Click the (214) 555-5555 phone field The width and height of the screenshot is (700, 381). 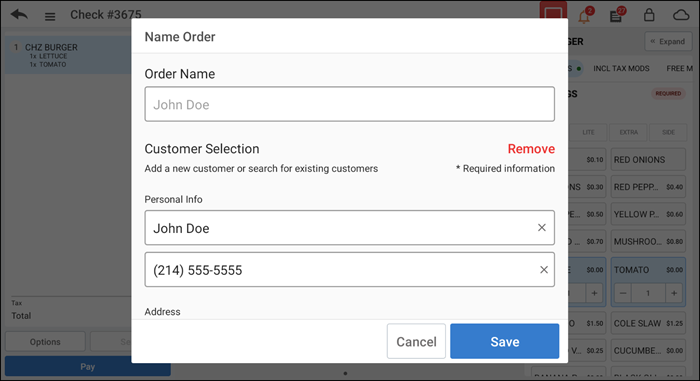[x=350, y=270]
